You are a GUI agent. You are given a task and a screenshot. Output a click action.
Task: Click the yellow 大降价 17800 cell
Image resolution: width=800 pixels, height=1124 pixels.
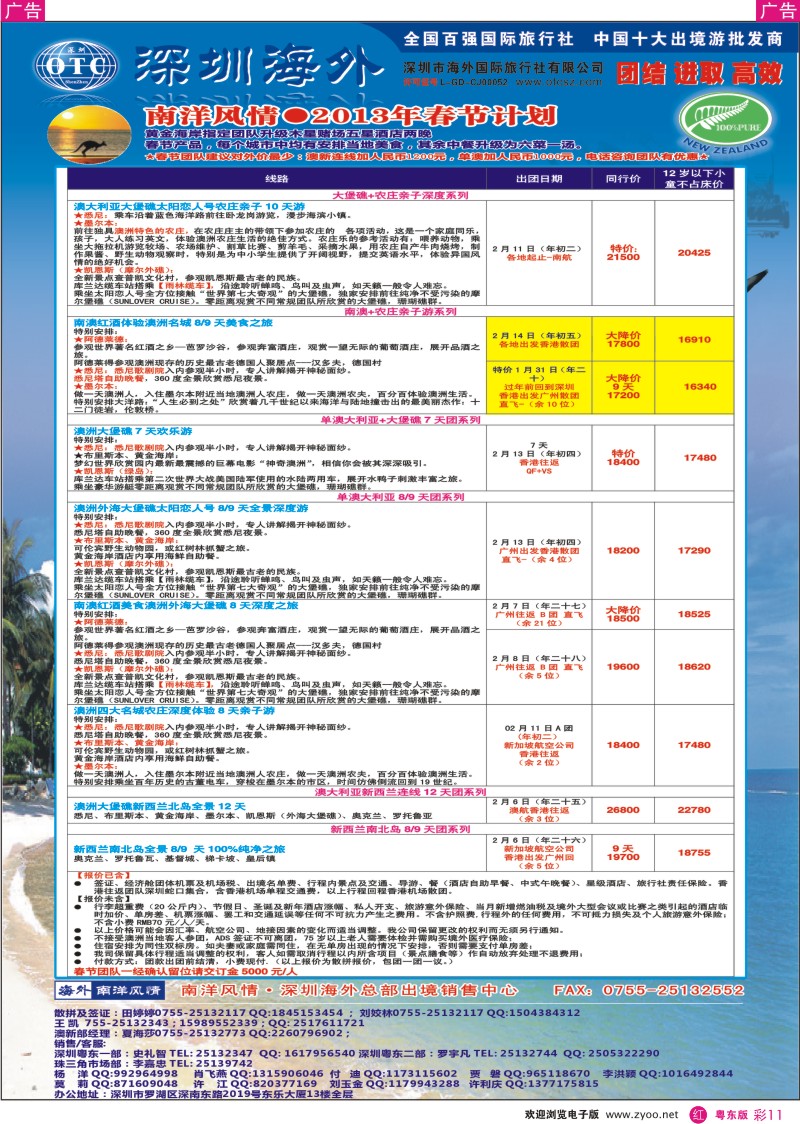point(623,339)
